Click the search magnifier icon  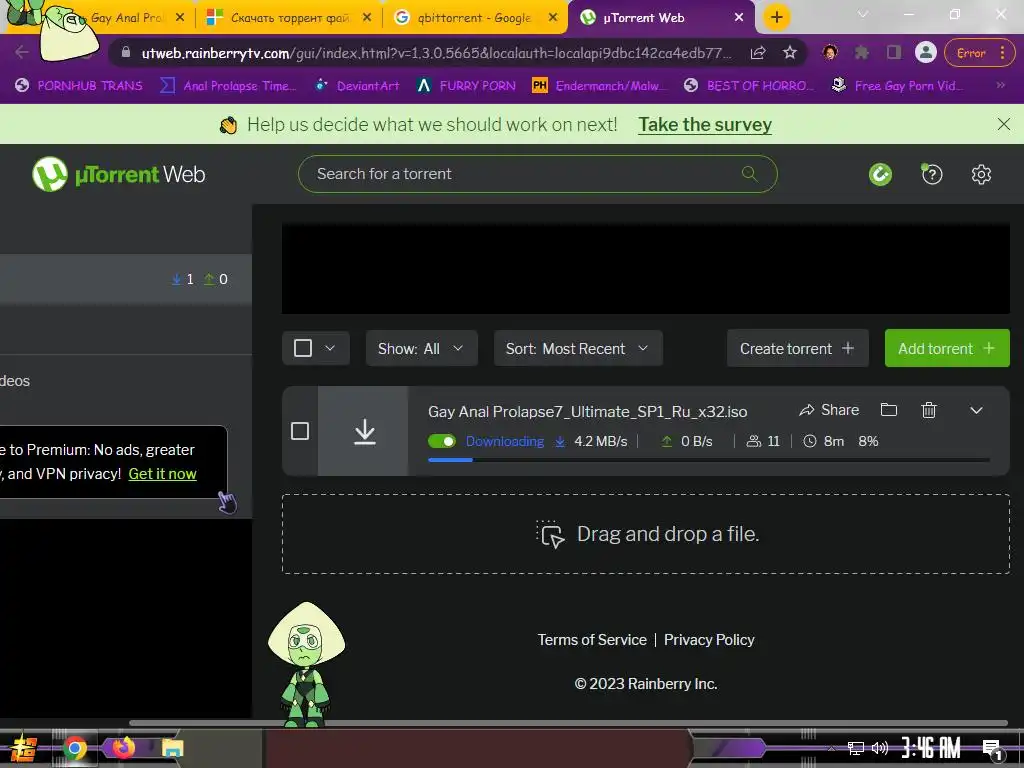(750, 174)
